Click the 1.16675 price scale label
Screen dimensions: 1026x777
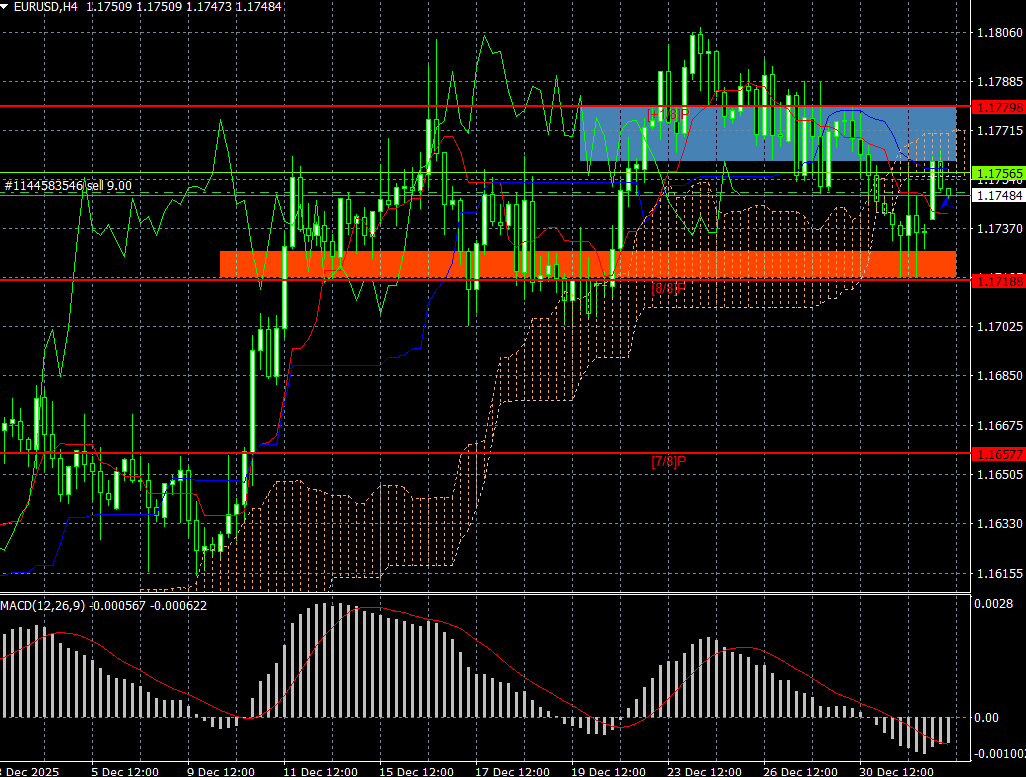point(999,426)
